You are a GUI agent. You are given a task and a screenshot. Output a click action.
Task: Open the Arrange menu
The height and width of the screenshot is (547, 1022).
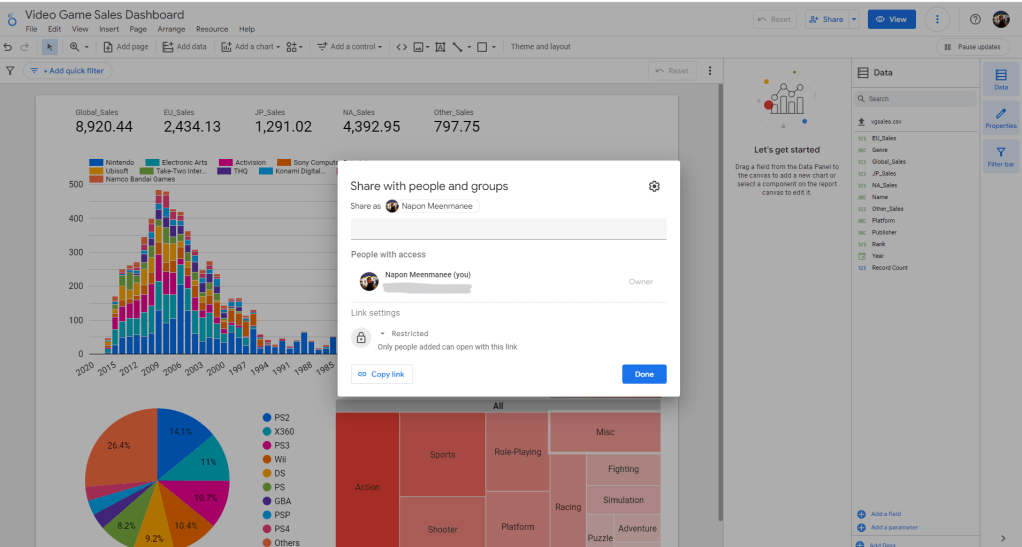pos(171,30)
